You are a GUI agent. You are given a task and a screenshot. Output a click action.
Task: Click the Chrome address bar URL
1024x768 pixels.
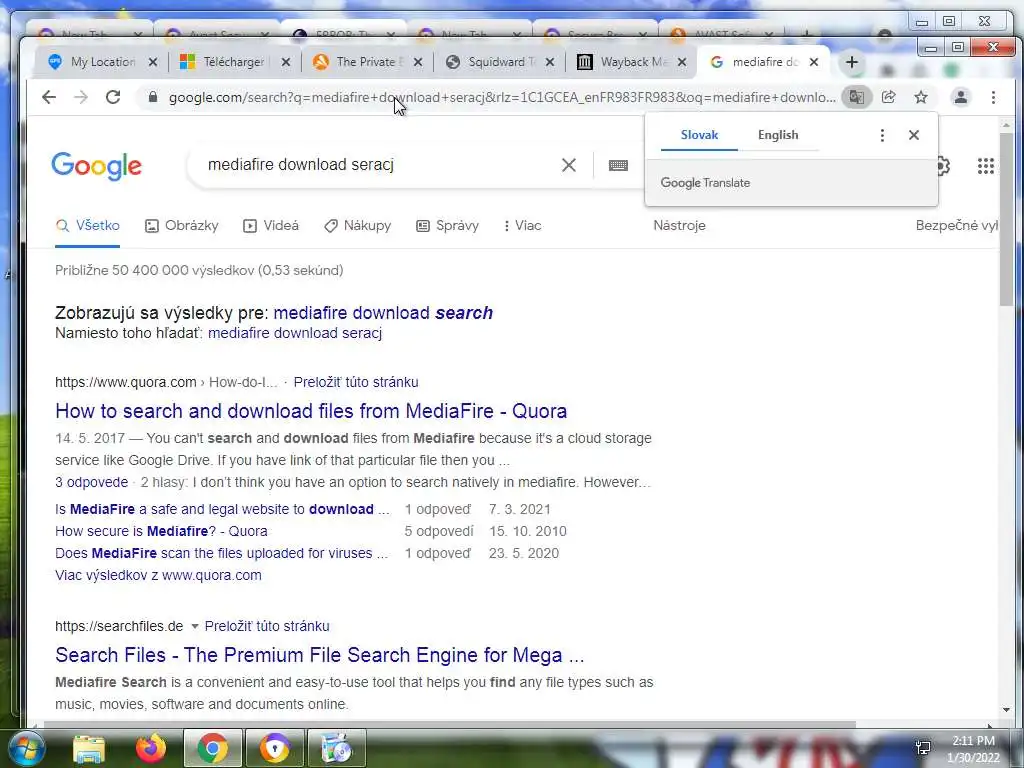click(502, 97)
